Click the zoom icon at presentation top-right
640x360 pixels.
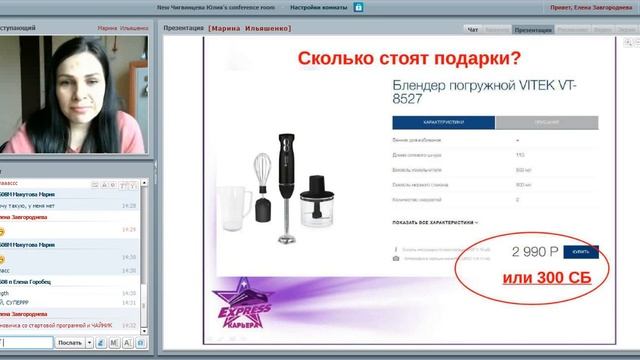[x=628, y=42]
